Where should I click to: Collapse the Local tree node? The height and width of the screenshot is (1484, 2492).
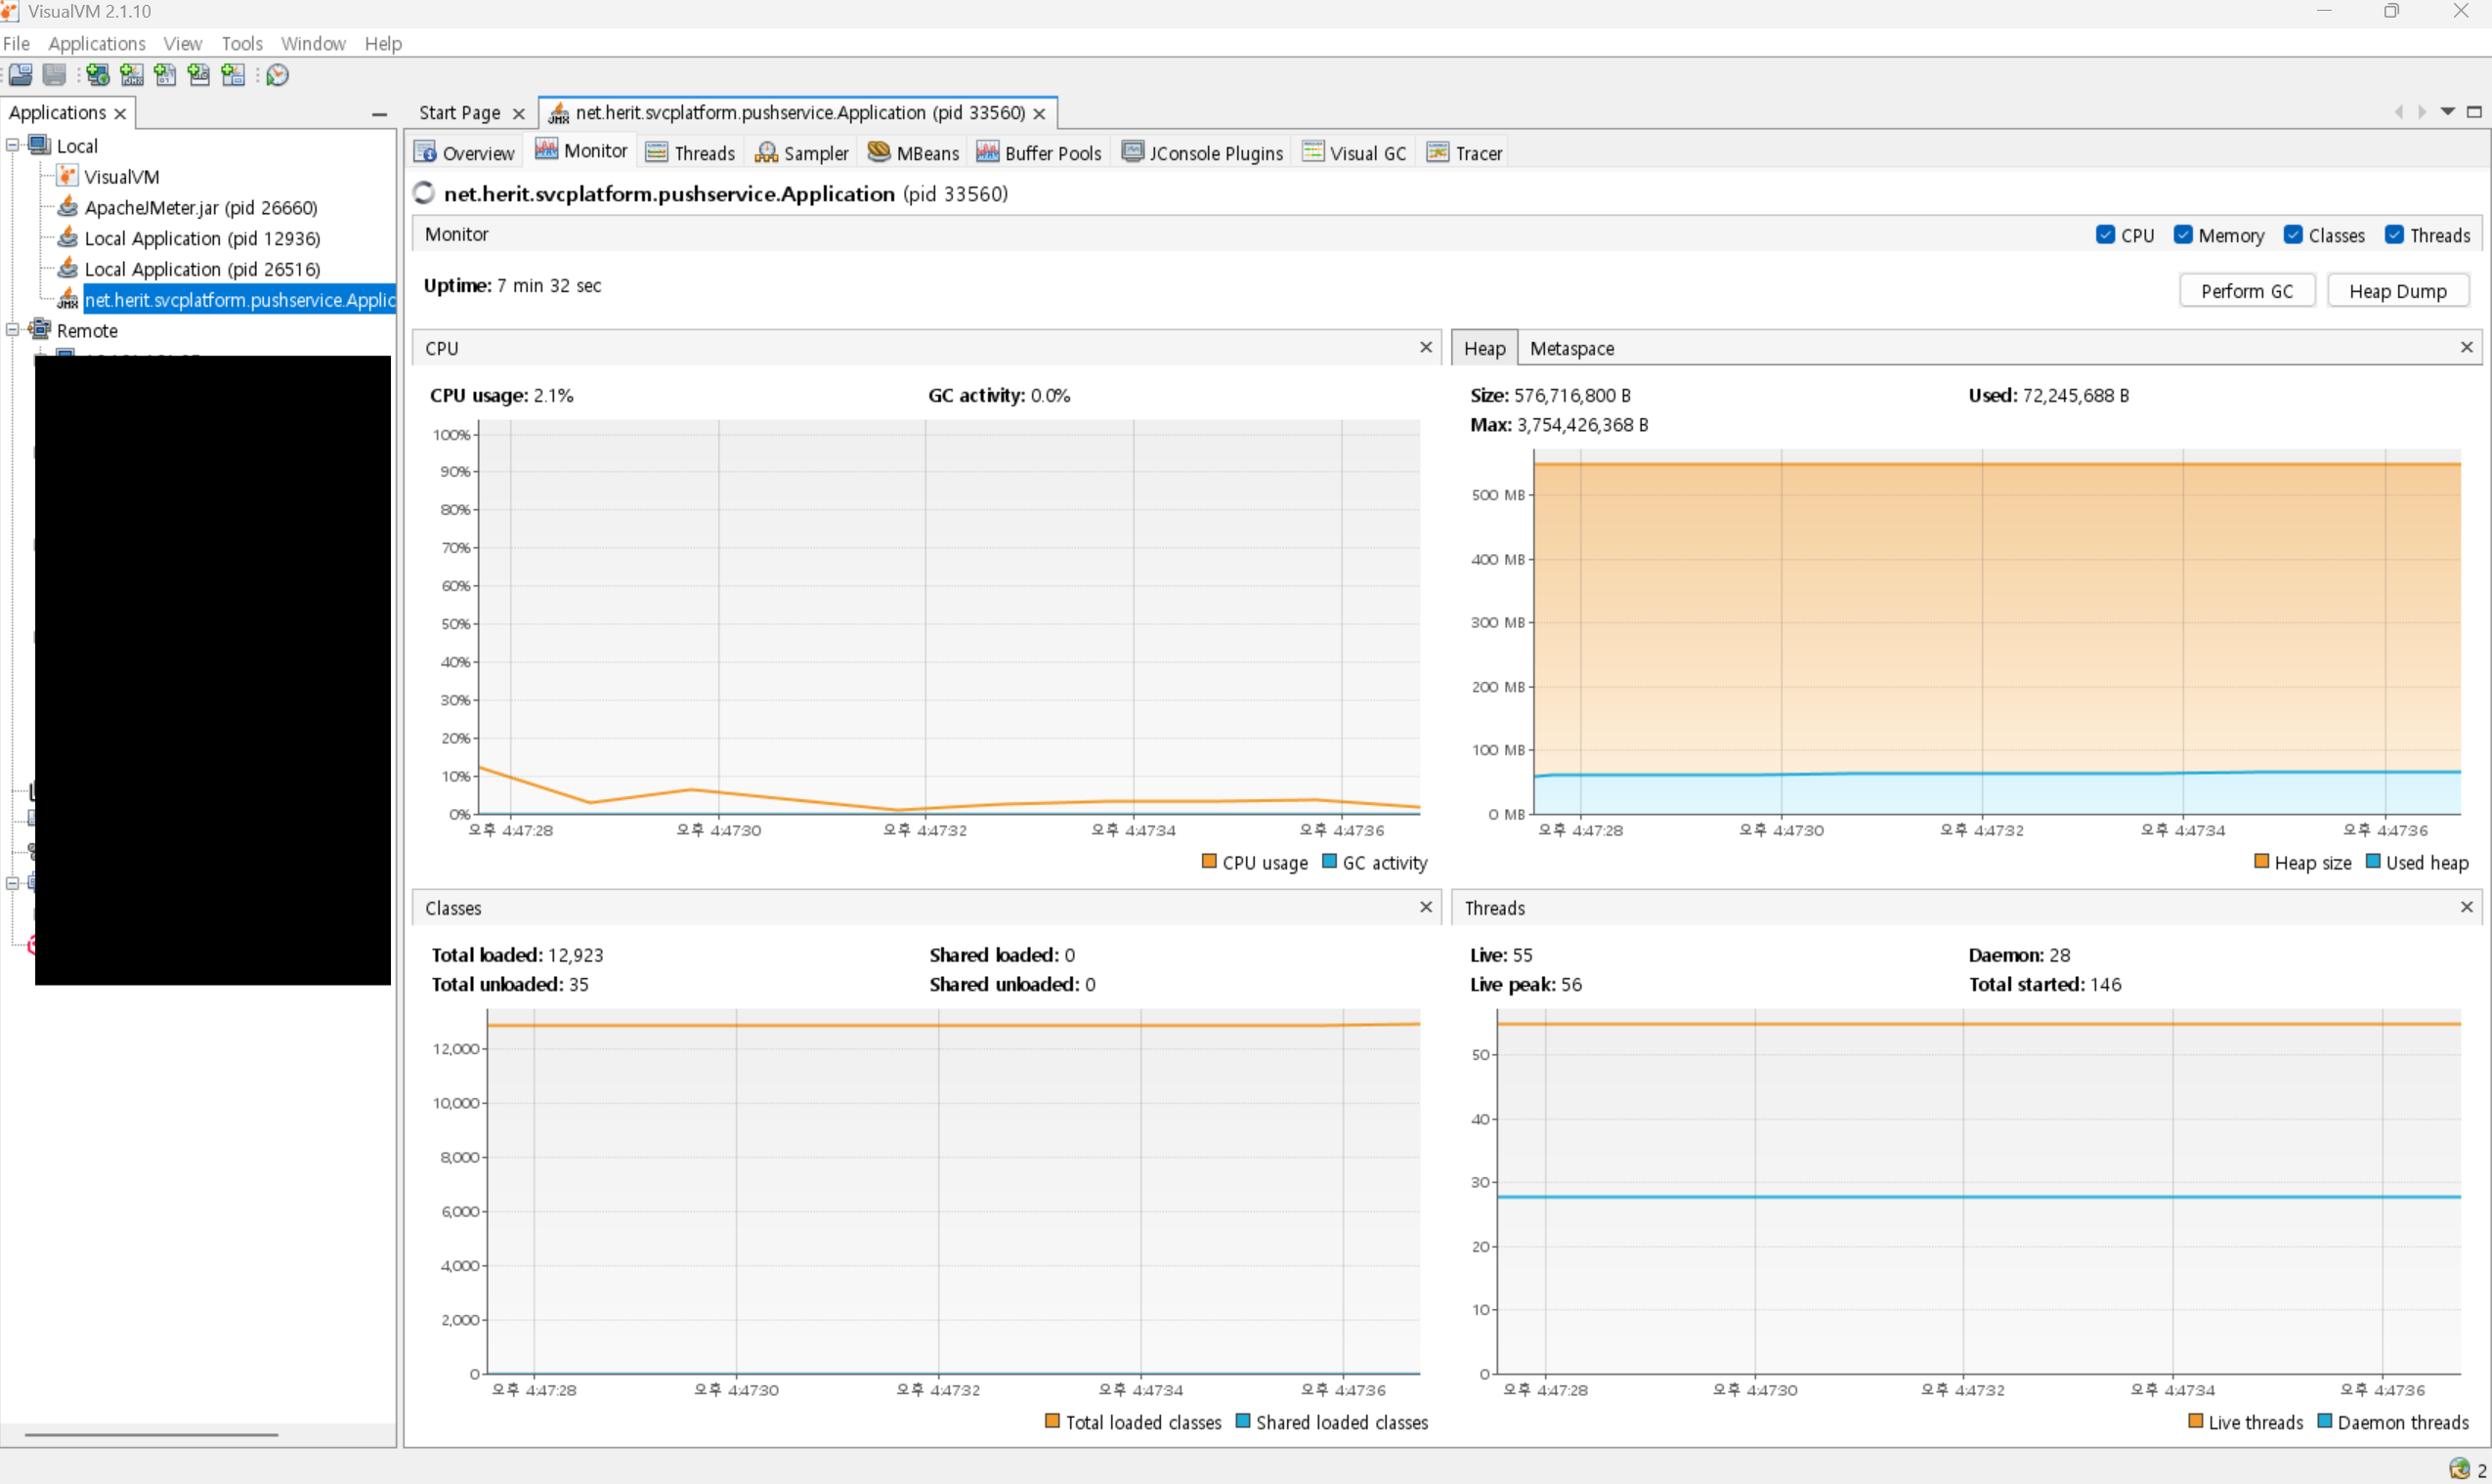(13, 145)
